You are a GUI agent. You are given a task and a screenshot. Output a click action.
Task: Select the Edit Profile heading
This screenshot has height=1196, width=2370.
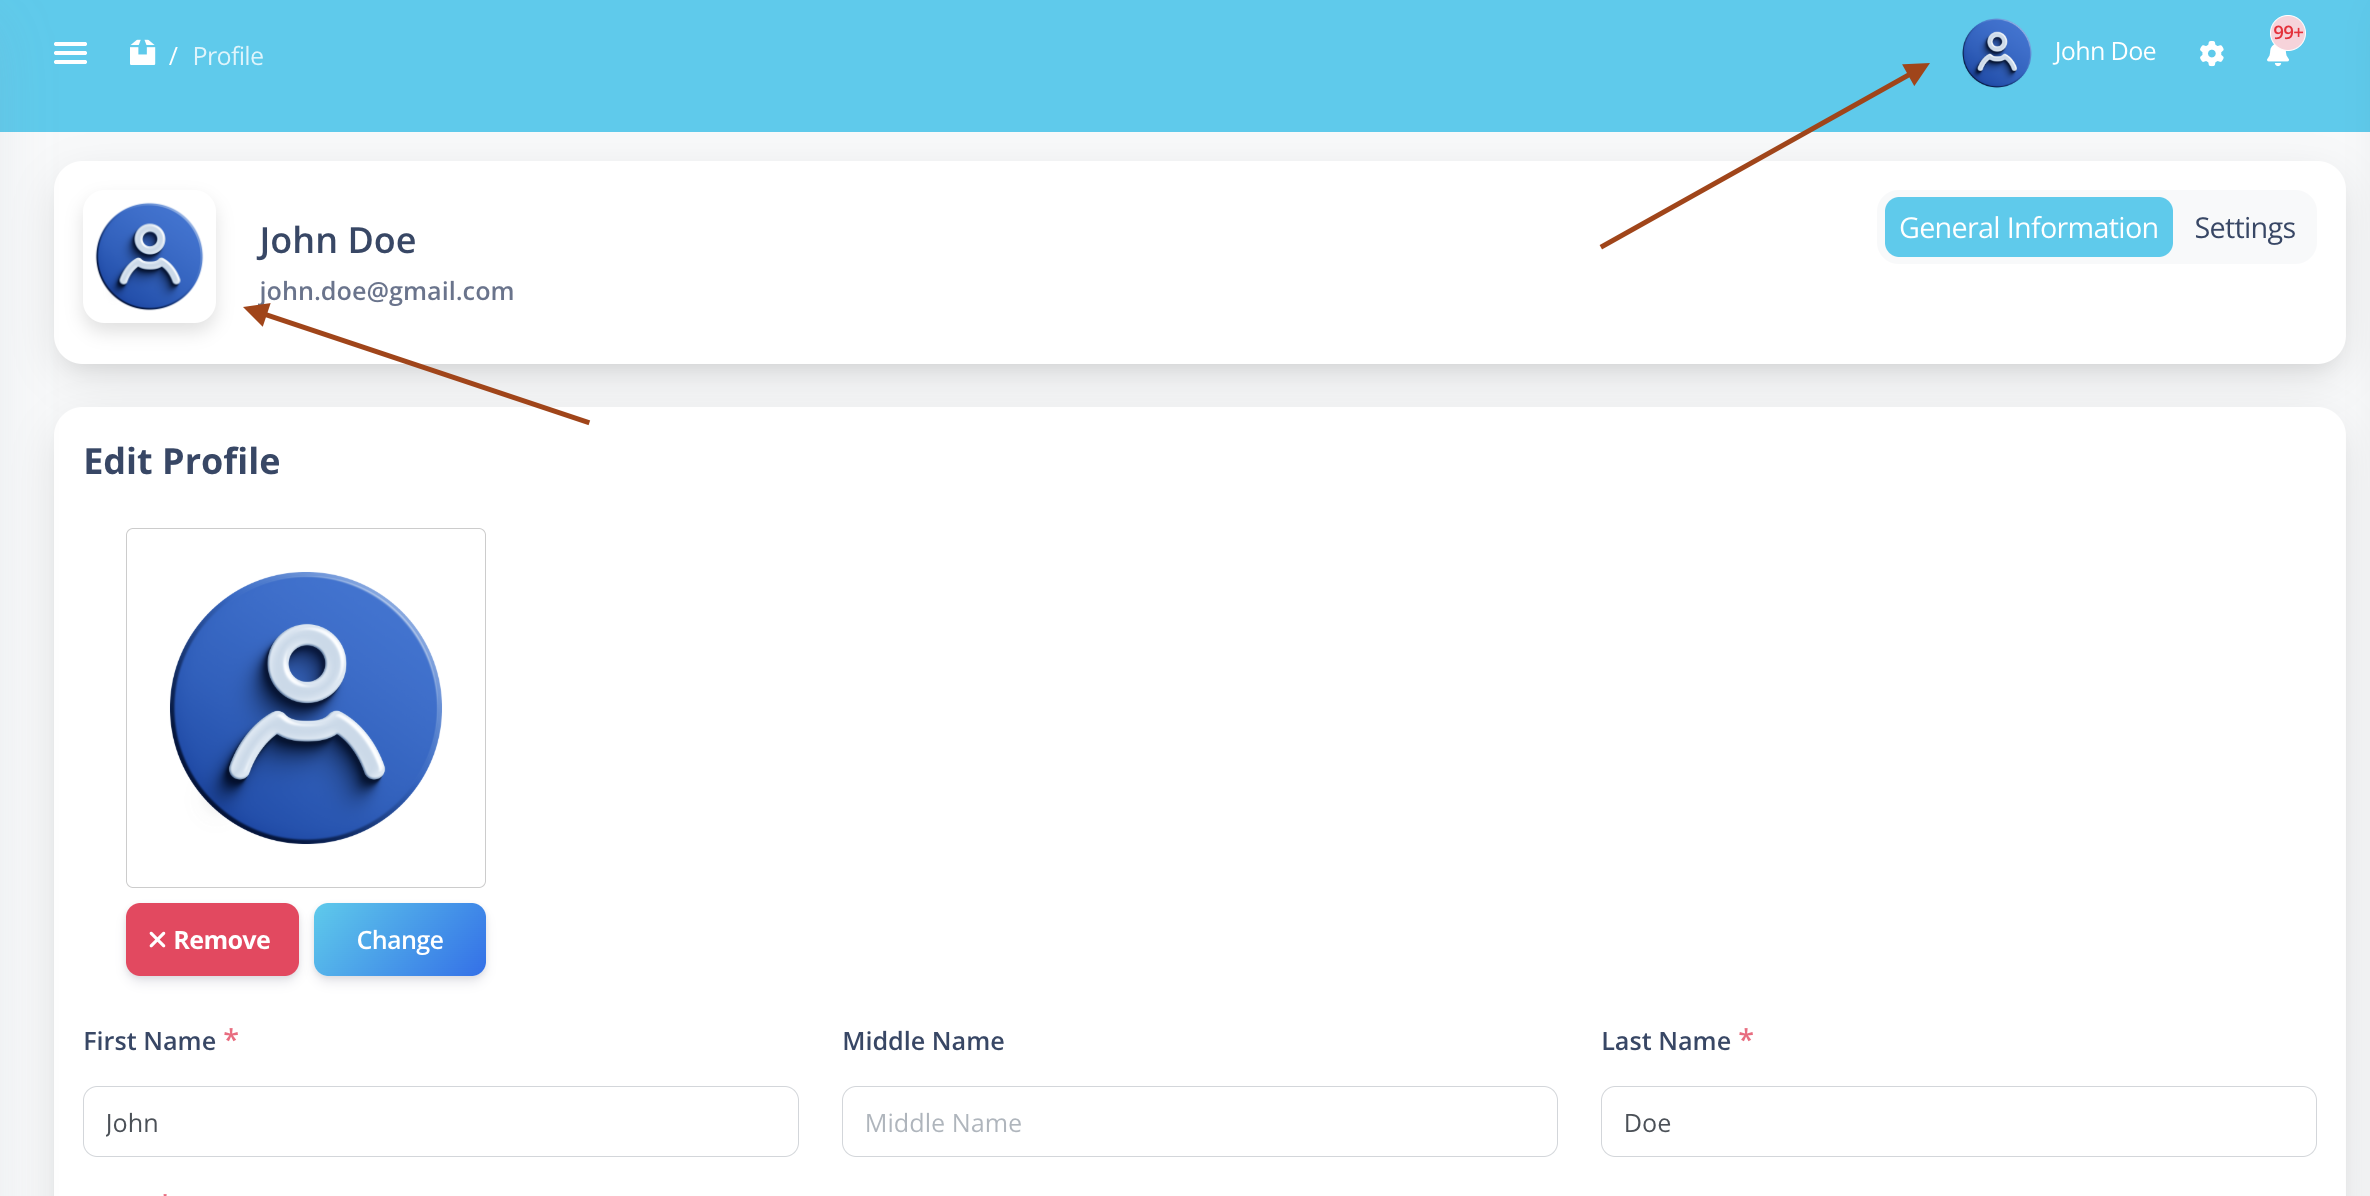click(182, 461)
